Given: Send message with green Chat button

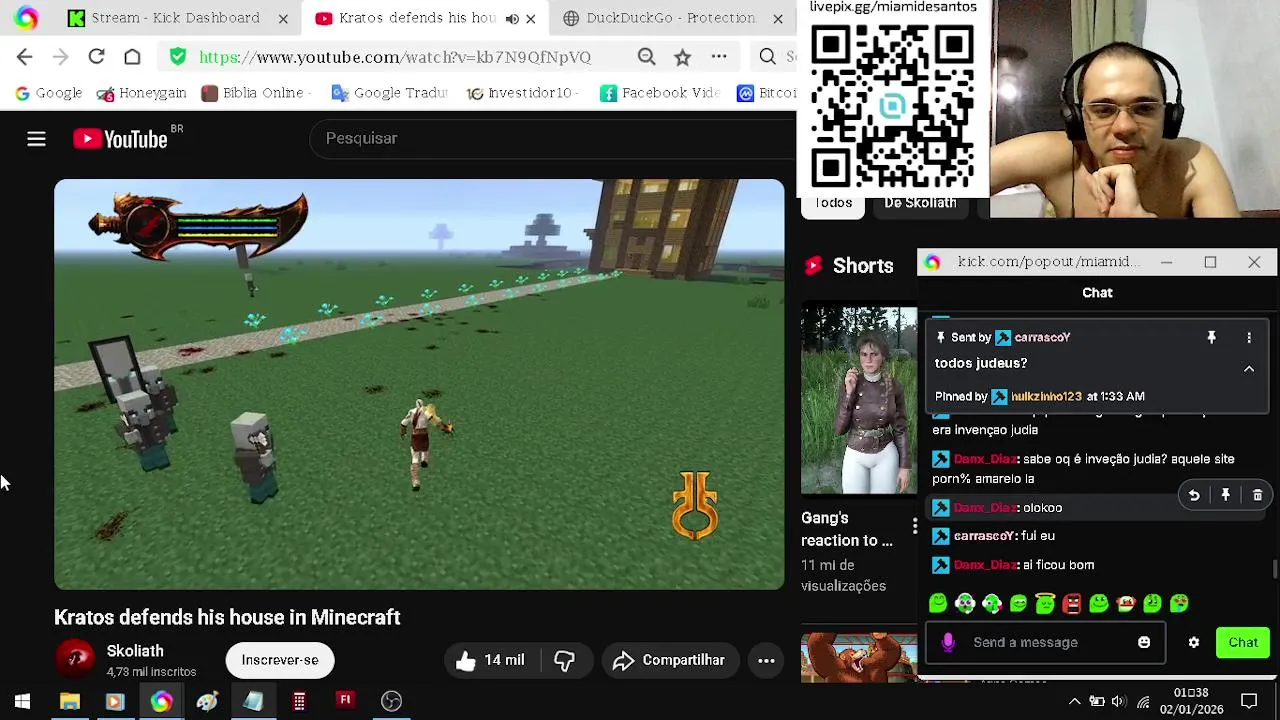Looking at the screenshot, I should (x=1243, y=642).
